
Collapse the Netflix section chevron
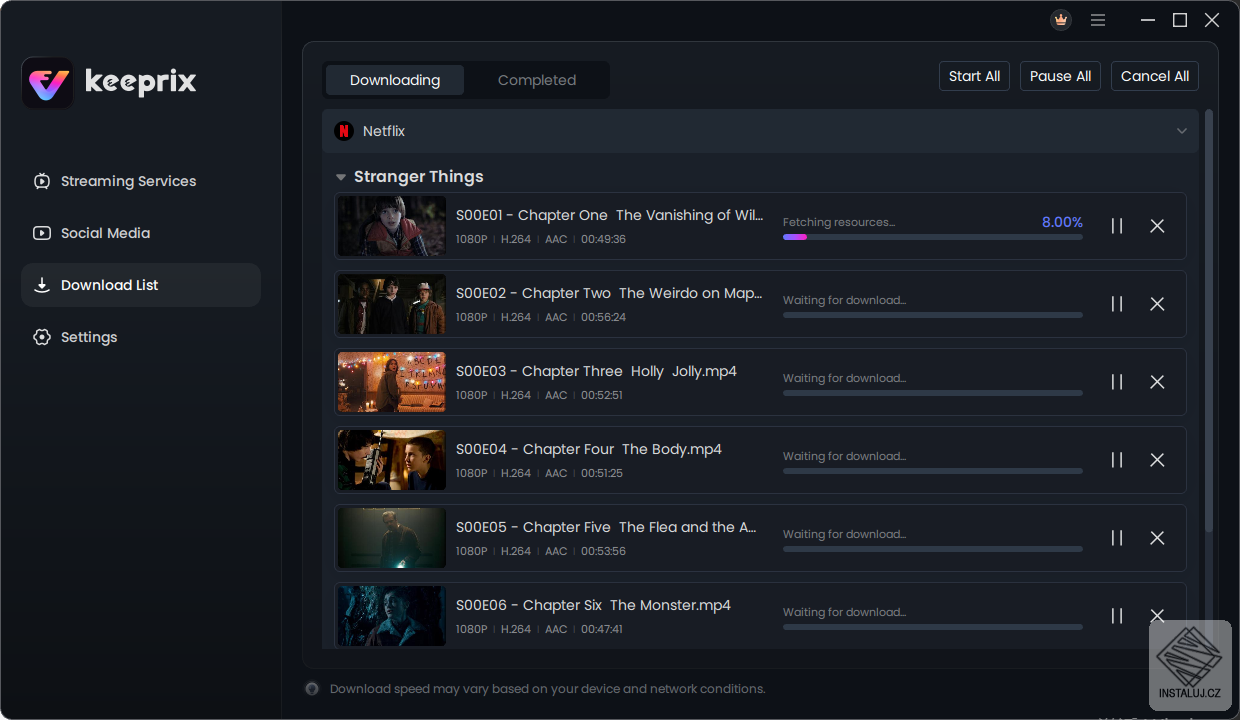(1182, 131)
